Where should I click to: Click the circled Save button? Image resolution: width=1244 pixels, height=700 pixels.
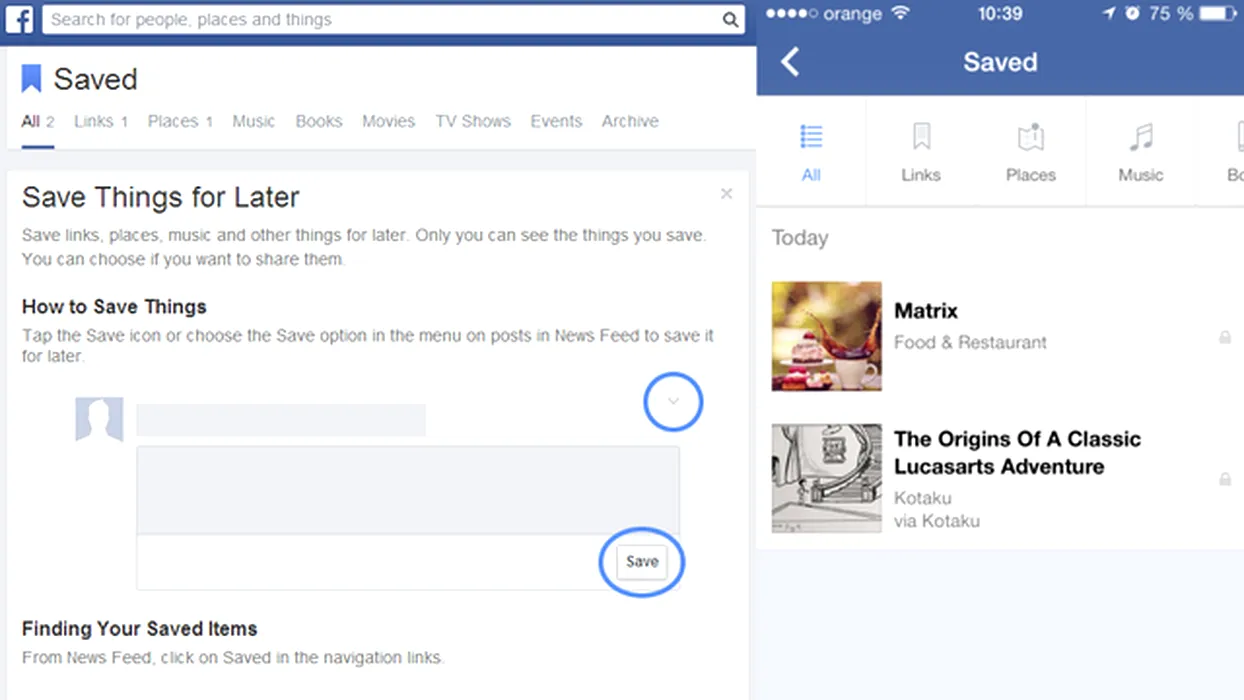[641, 562]
